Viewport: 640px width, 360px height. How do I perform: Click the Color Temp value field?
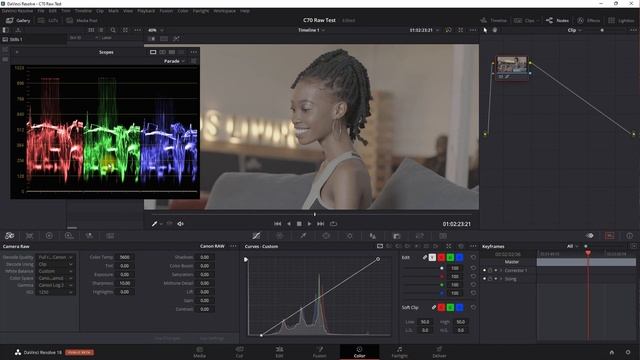[124, 258]
